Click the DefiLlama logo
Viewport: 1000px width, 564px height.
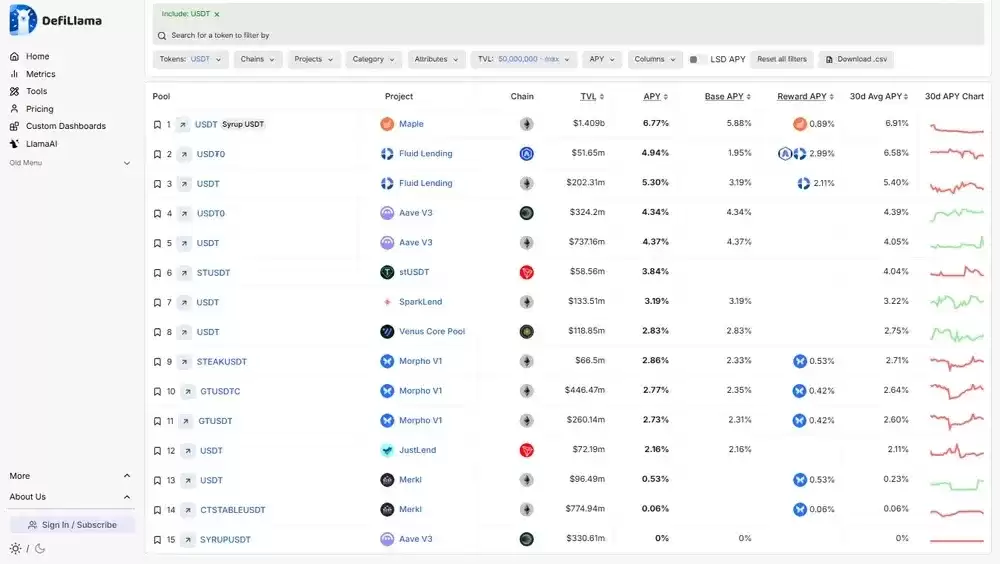coord(55,20)
